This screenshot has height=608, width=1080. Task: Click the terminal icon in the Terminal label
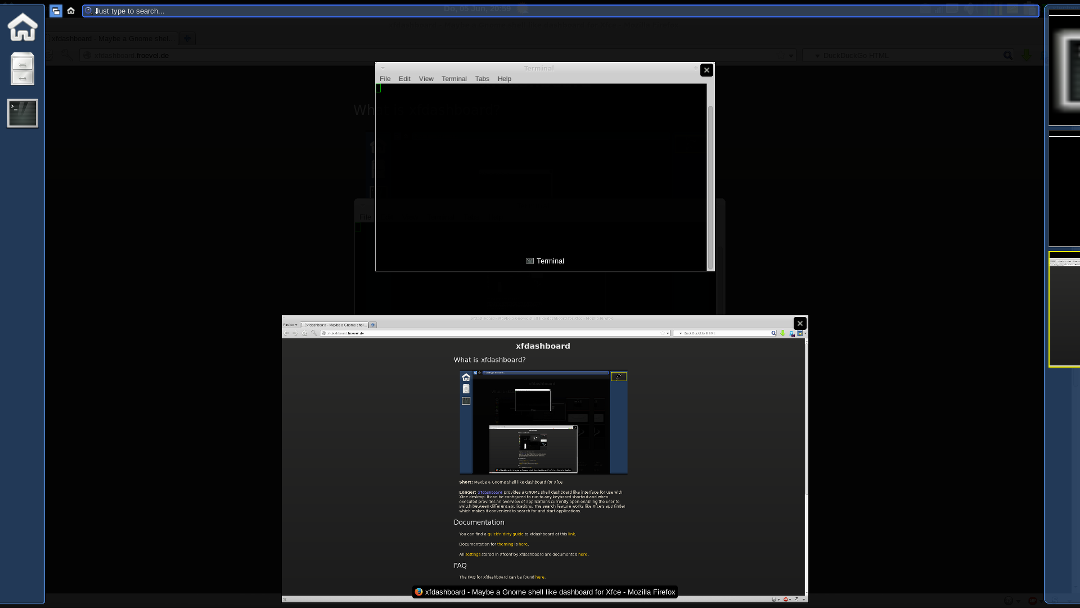[x=529, y=261]
